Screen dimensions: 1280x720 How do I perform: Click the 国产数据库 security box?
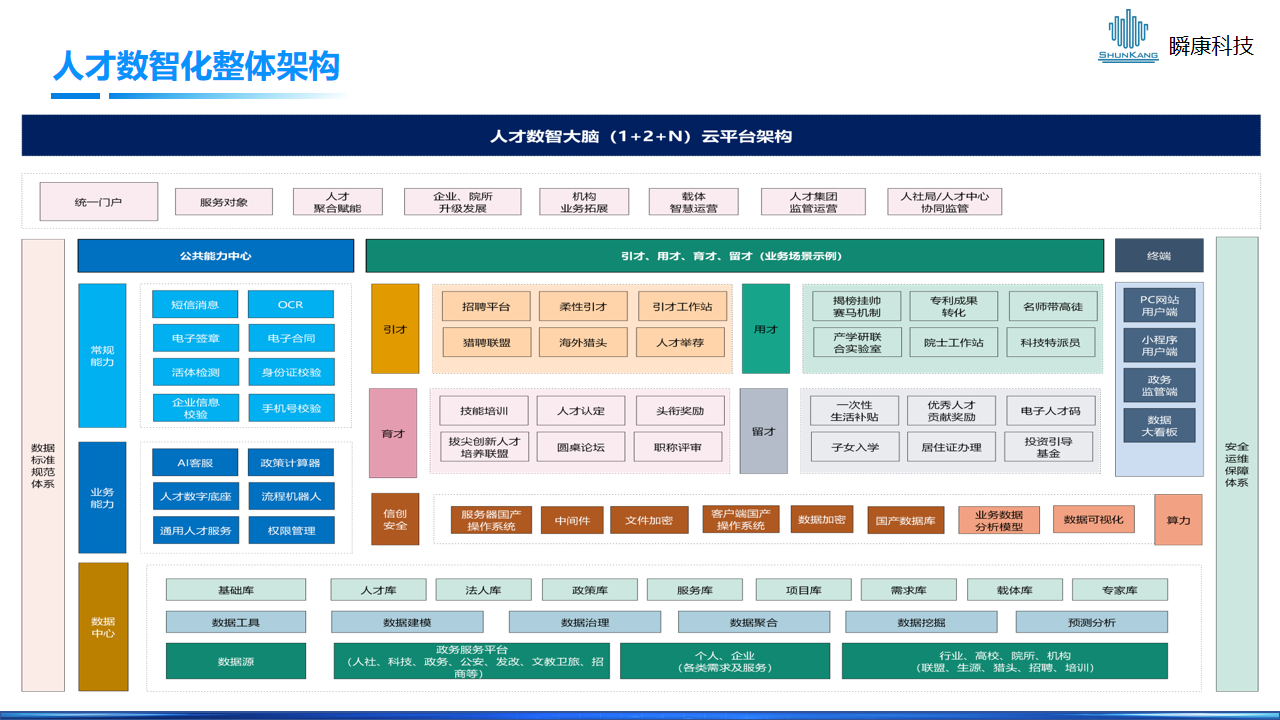tap(904, 519)
